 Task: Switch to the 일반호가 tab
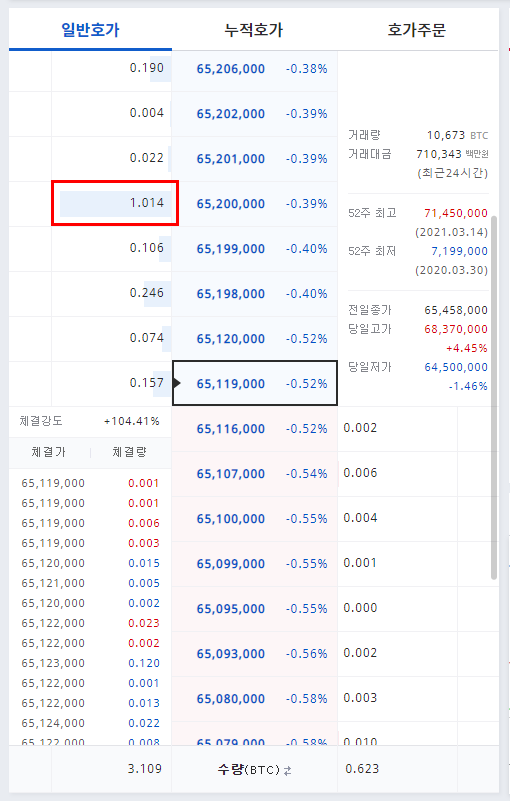pyautogui.click(x=90, y=30)
